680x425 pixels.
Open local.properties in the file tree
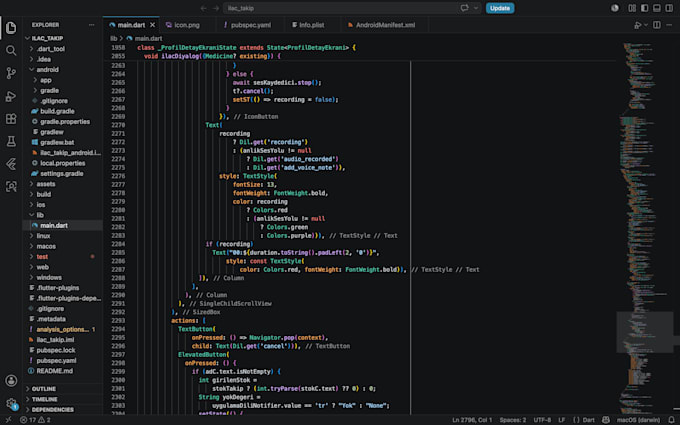pos(62,163)
